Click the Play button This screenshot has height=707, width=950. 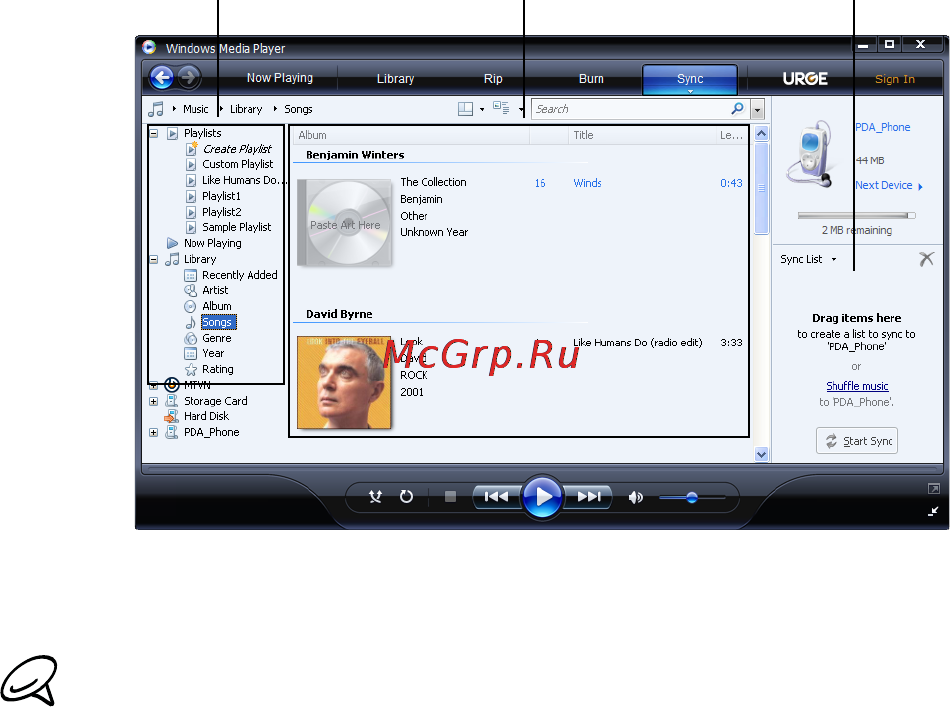click(542, 497)
